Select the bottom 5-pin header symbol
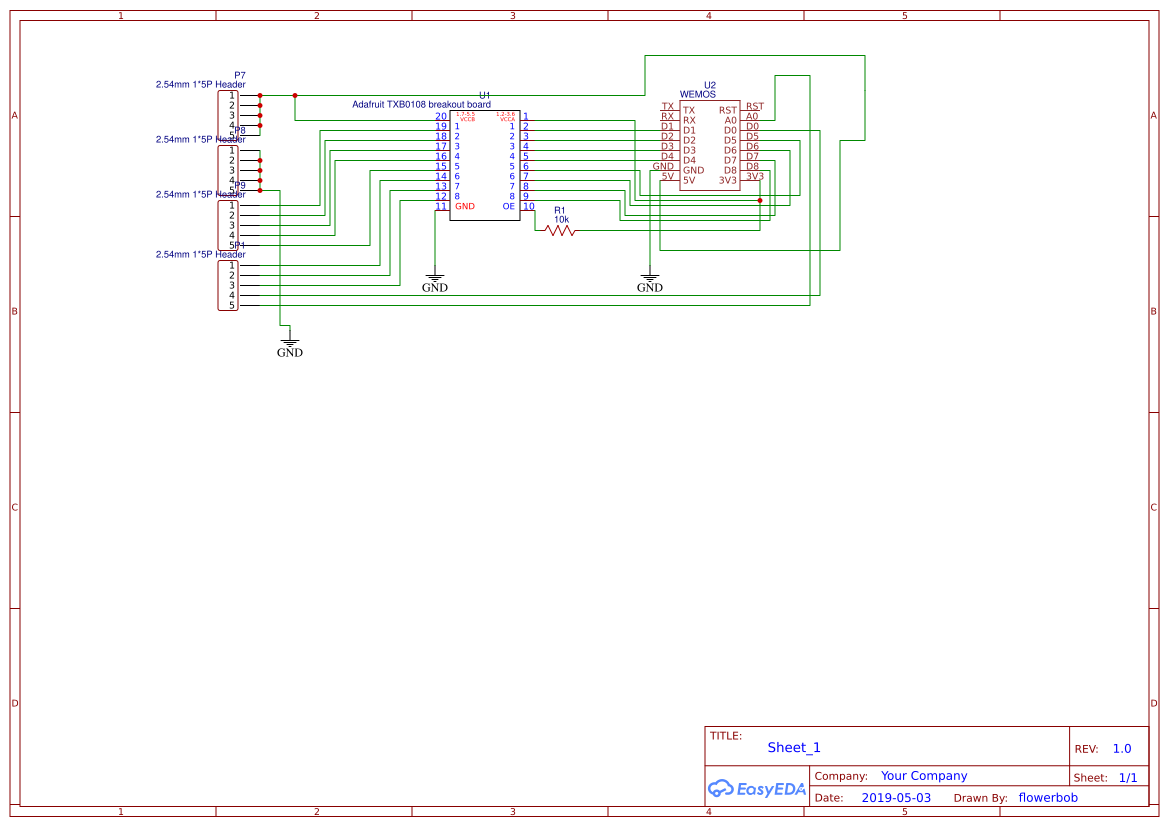 [227, 285]
